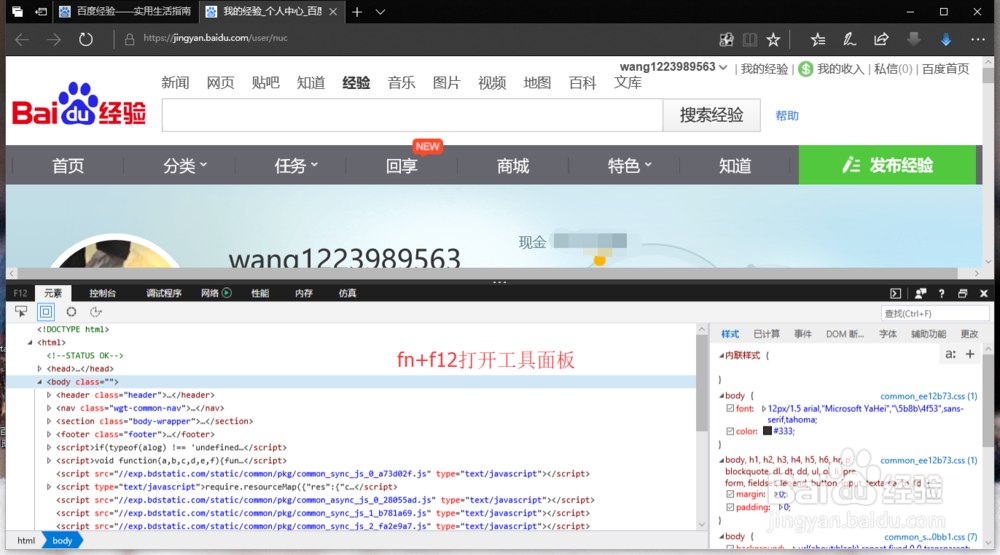The image size is (1000, 555).
Task: Show DevTools console toggle icon
Action: click(x=895, y=293)
